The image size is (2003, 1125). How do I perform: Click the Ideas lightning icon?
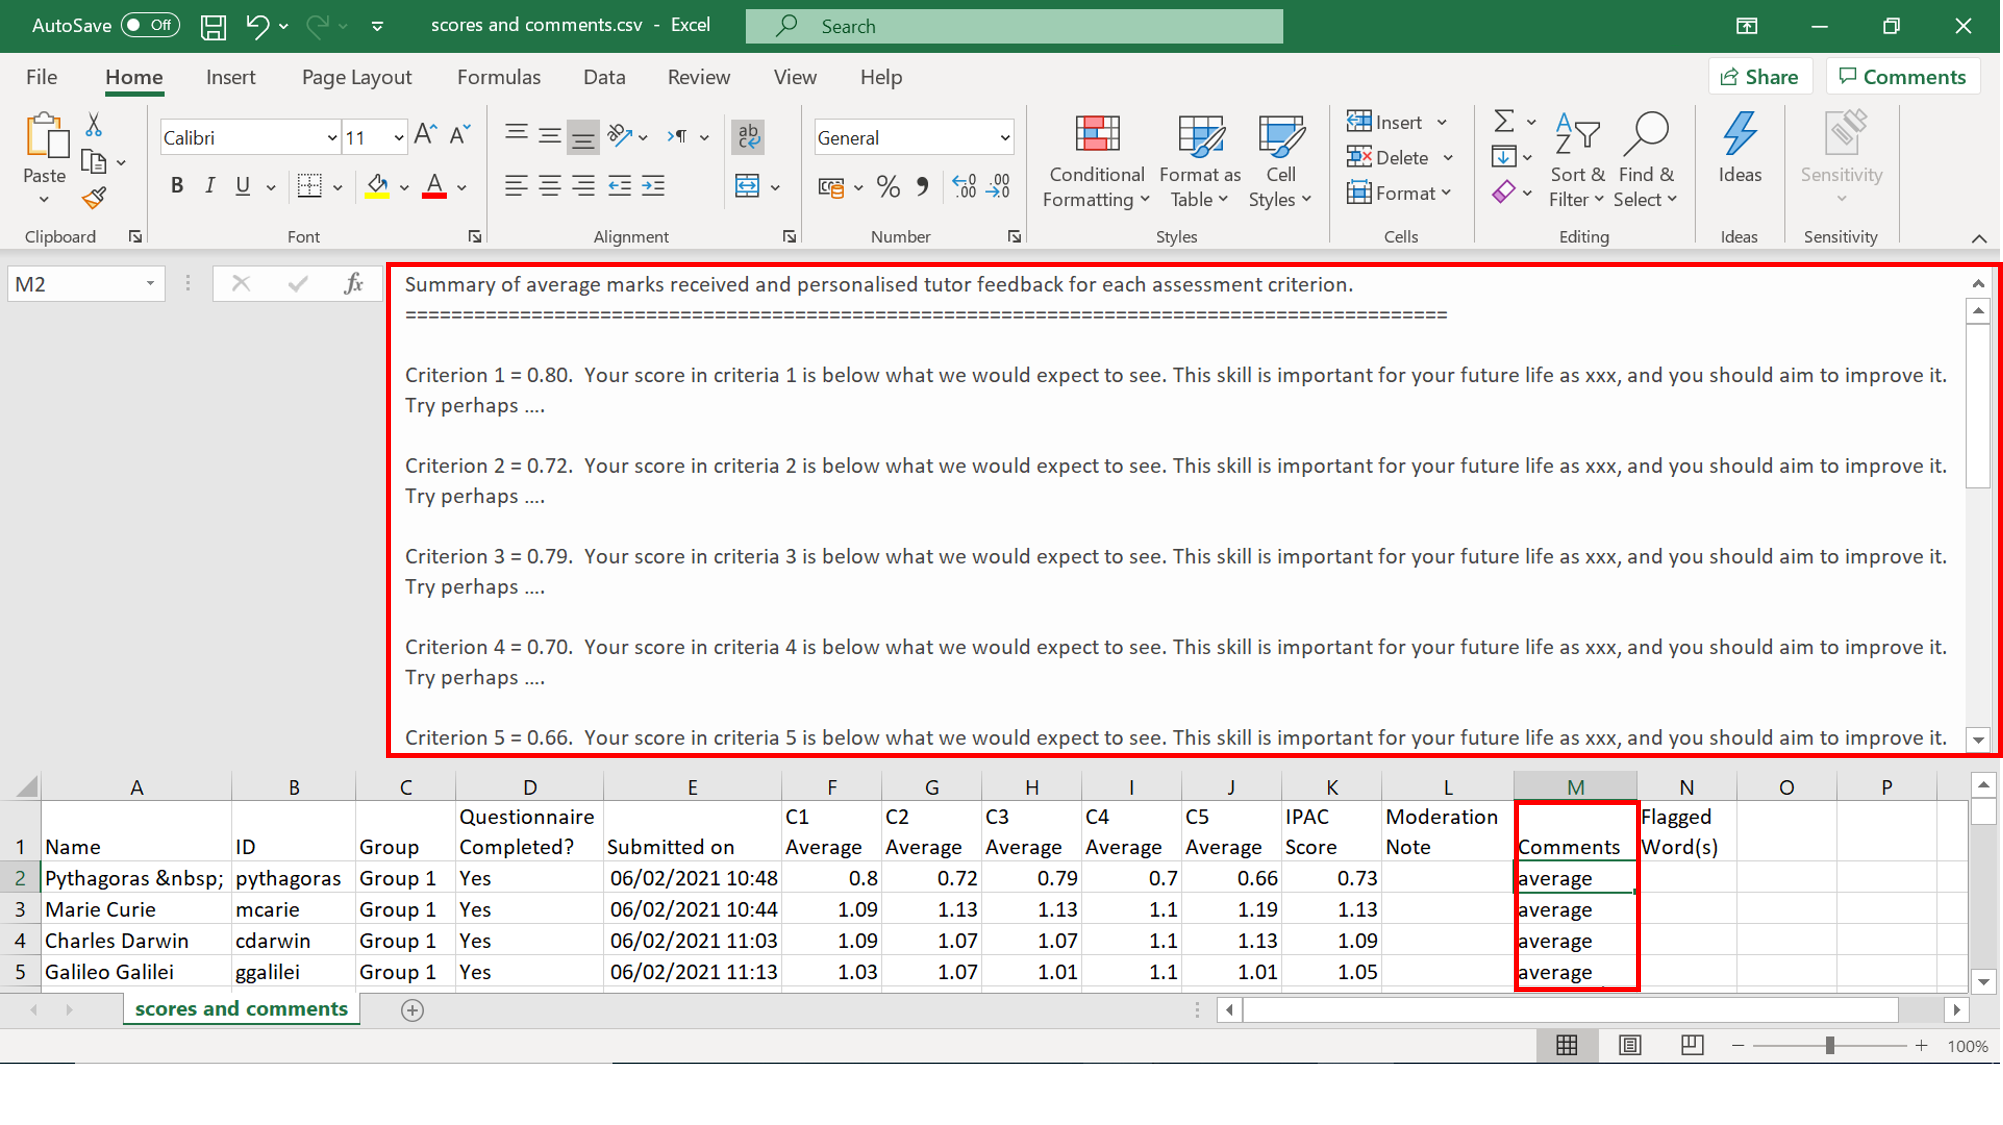click(x=1740, y=135)
